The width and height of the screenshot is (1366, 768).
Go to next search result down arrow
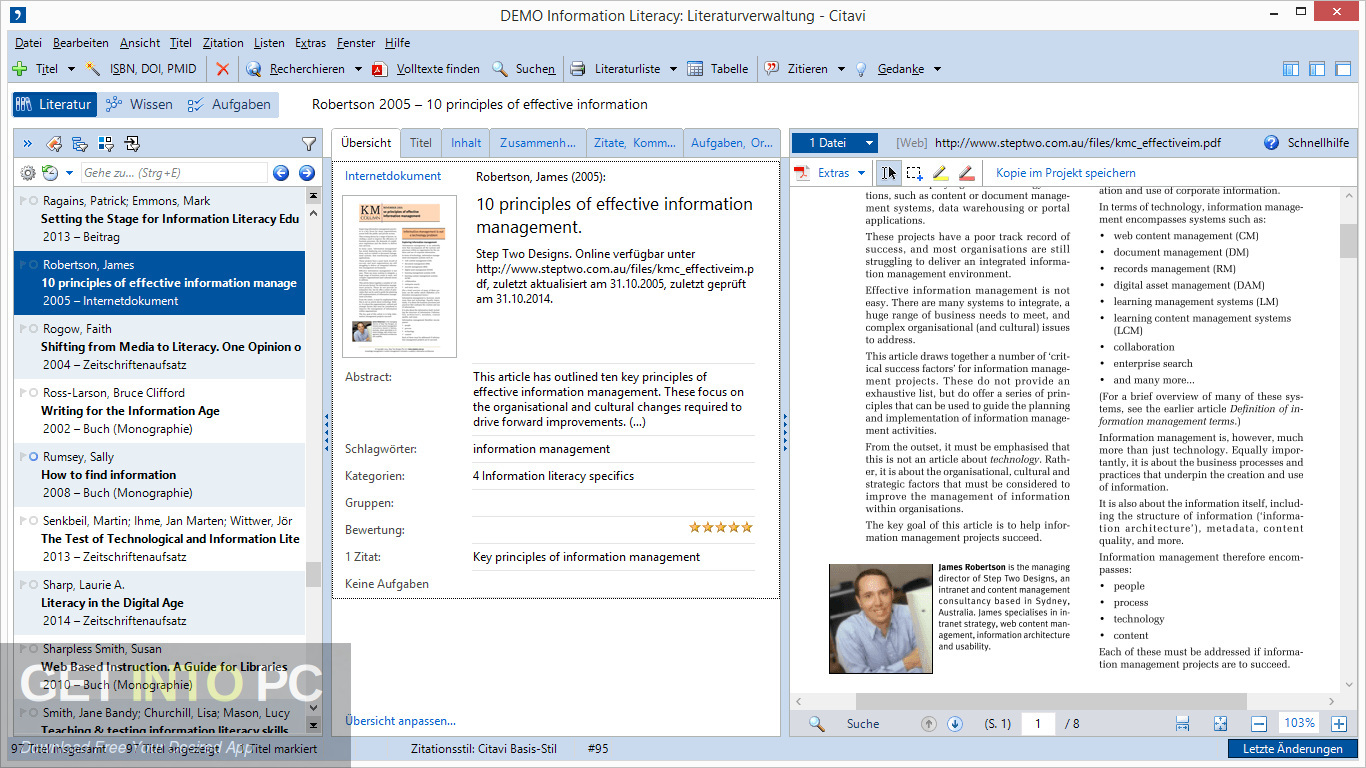954,724
